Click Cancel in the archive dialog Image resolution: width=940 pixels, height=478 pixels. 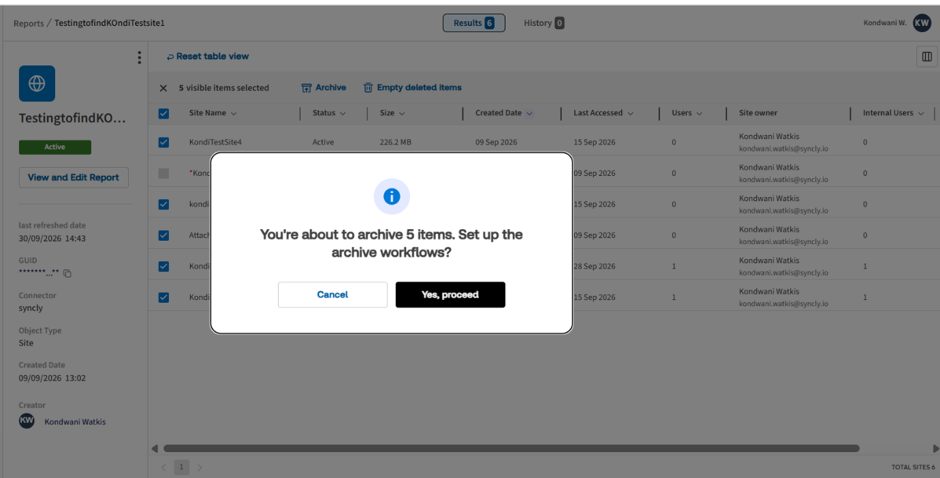[333, 294]
